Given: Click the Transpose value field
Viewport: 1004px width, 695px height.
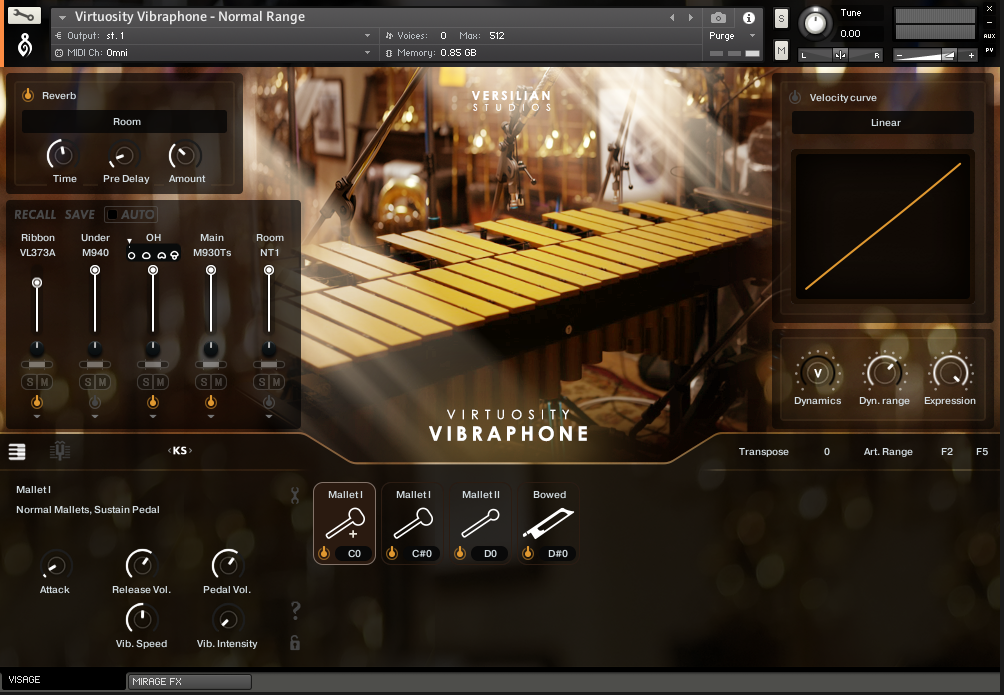Looking at the screenshot, I should pyautogui.click(x=827, y=452).
